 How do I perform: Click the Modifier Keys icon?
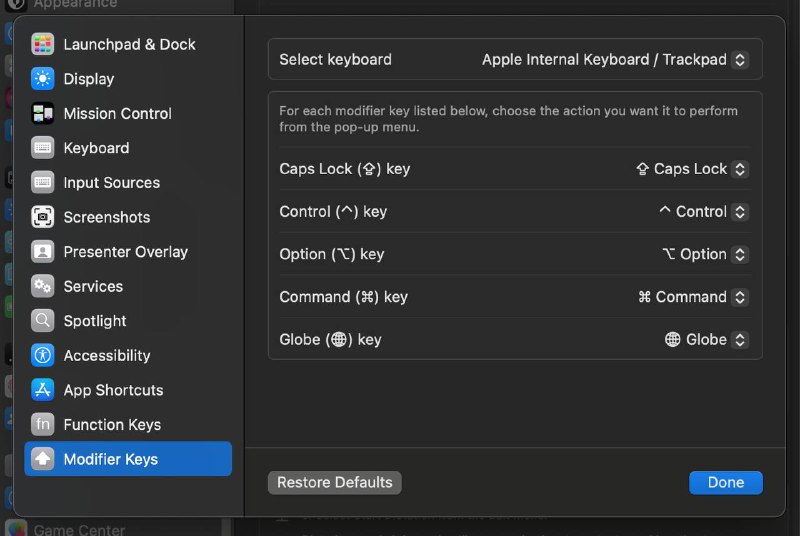[x=42, y=459]
